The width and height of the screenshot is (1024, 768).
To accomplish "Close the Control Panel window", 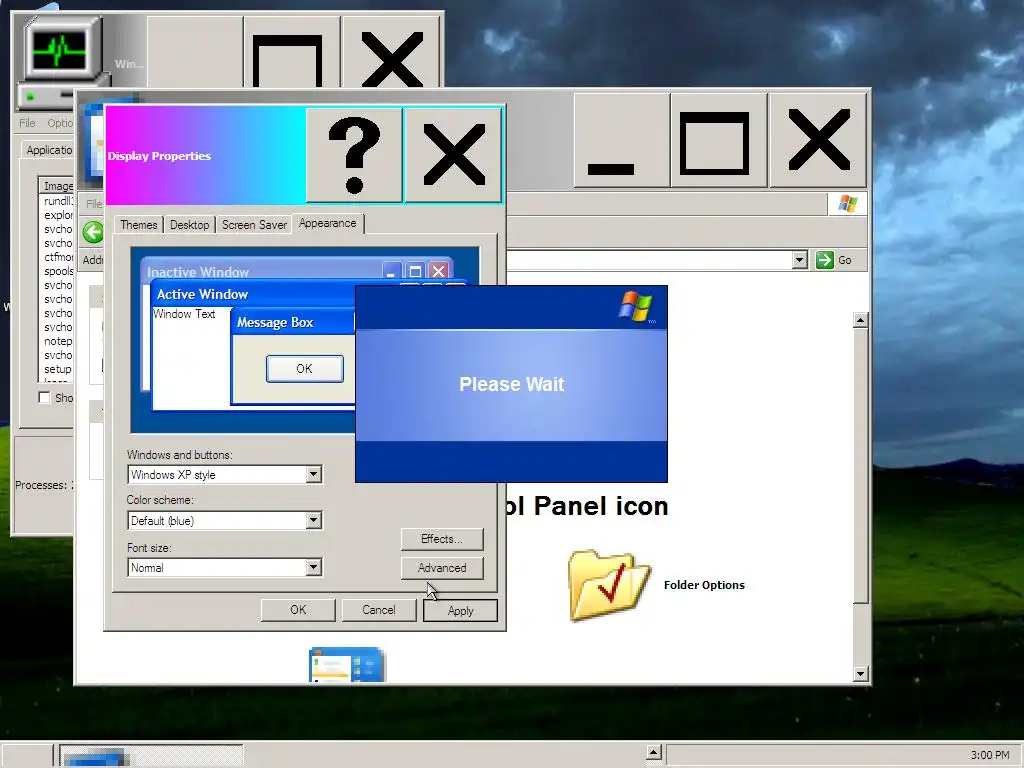I will tap(818, 140).
